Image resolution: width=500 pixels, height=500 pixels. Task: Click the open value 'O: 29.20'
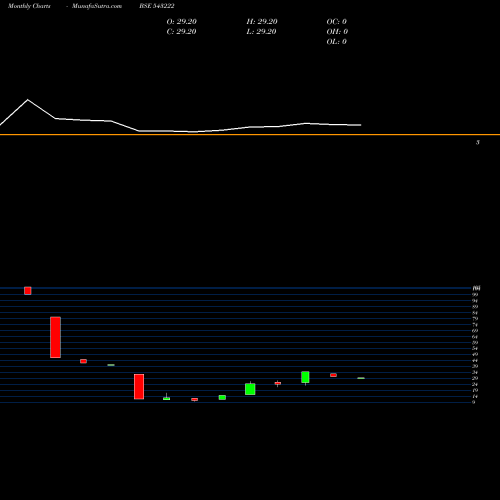pyautogui.click(x=182, y=22)
